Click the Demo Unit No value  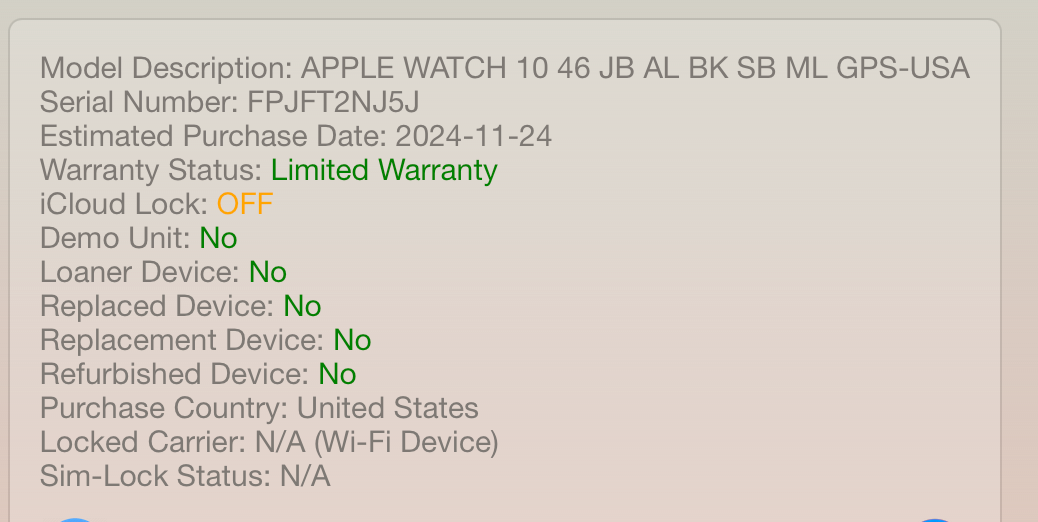(218, 238)
